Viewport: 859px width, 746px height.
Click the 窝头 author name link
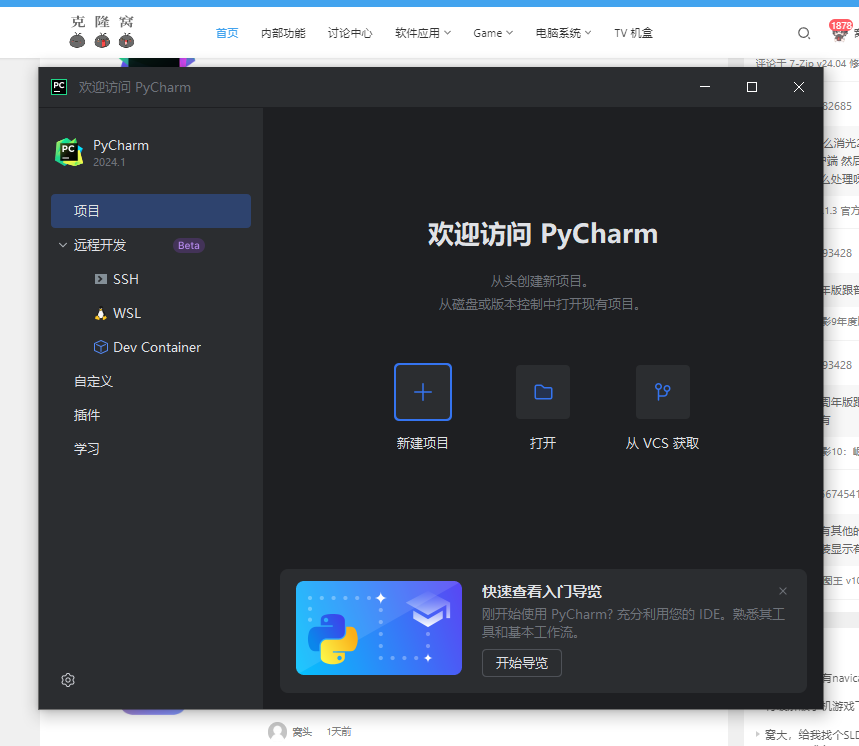tap(302, 732)
